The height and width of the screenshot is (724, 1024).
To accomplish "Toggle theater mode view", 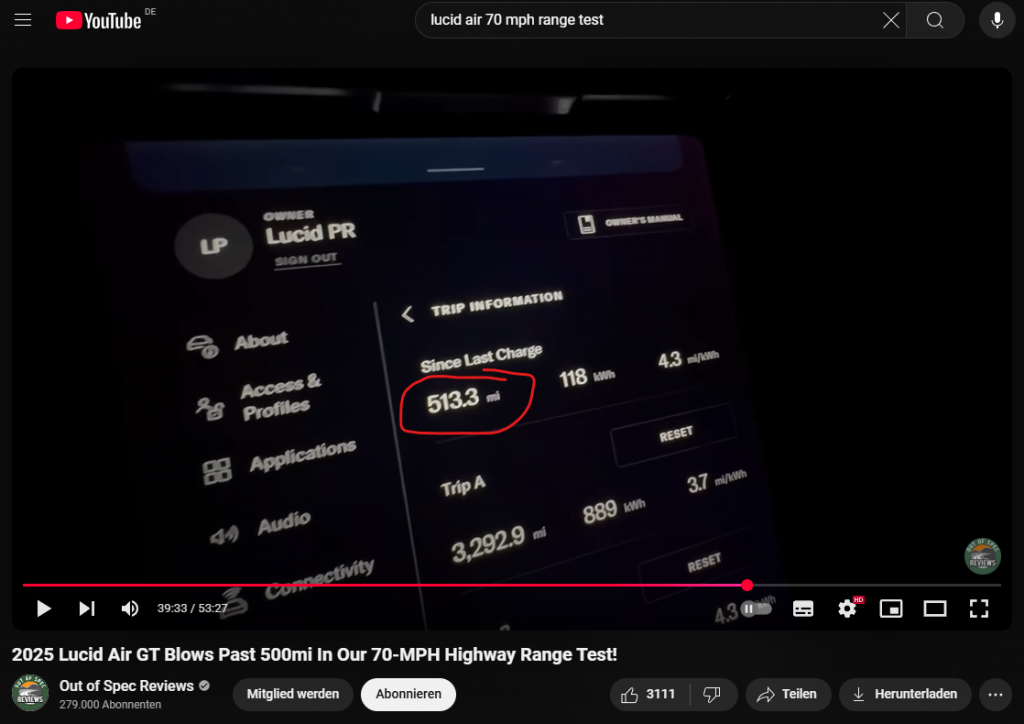I will pos(935,608).
